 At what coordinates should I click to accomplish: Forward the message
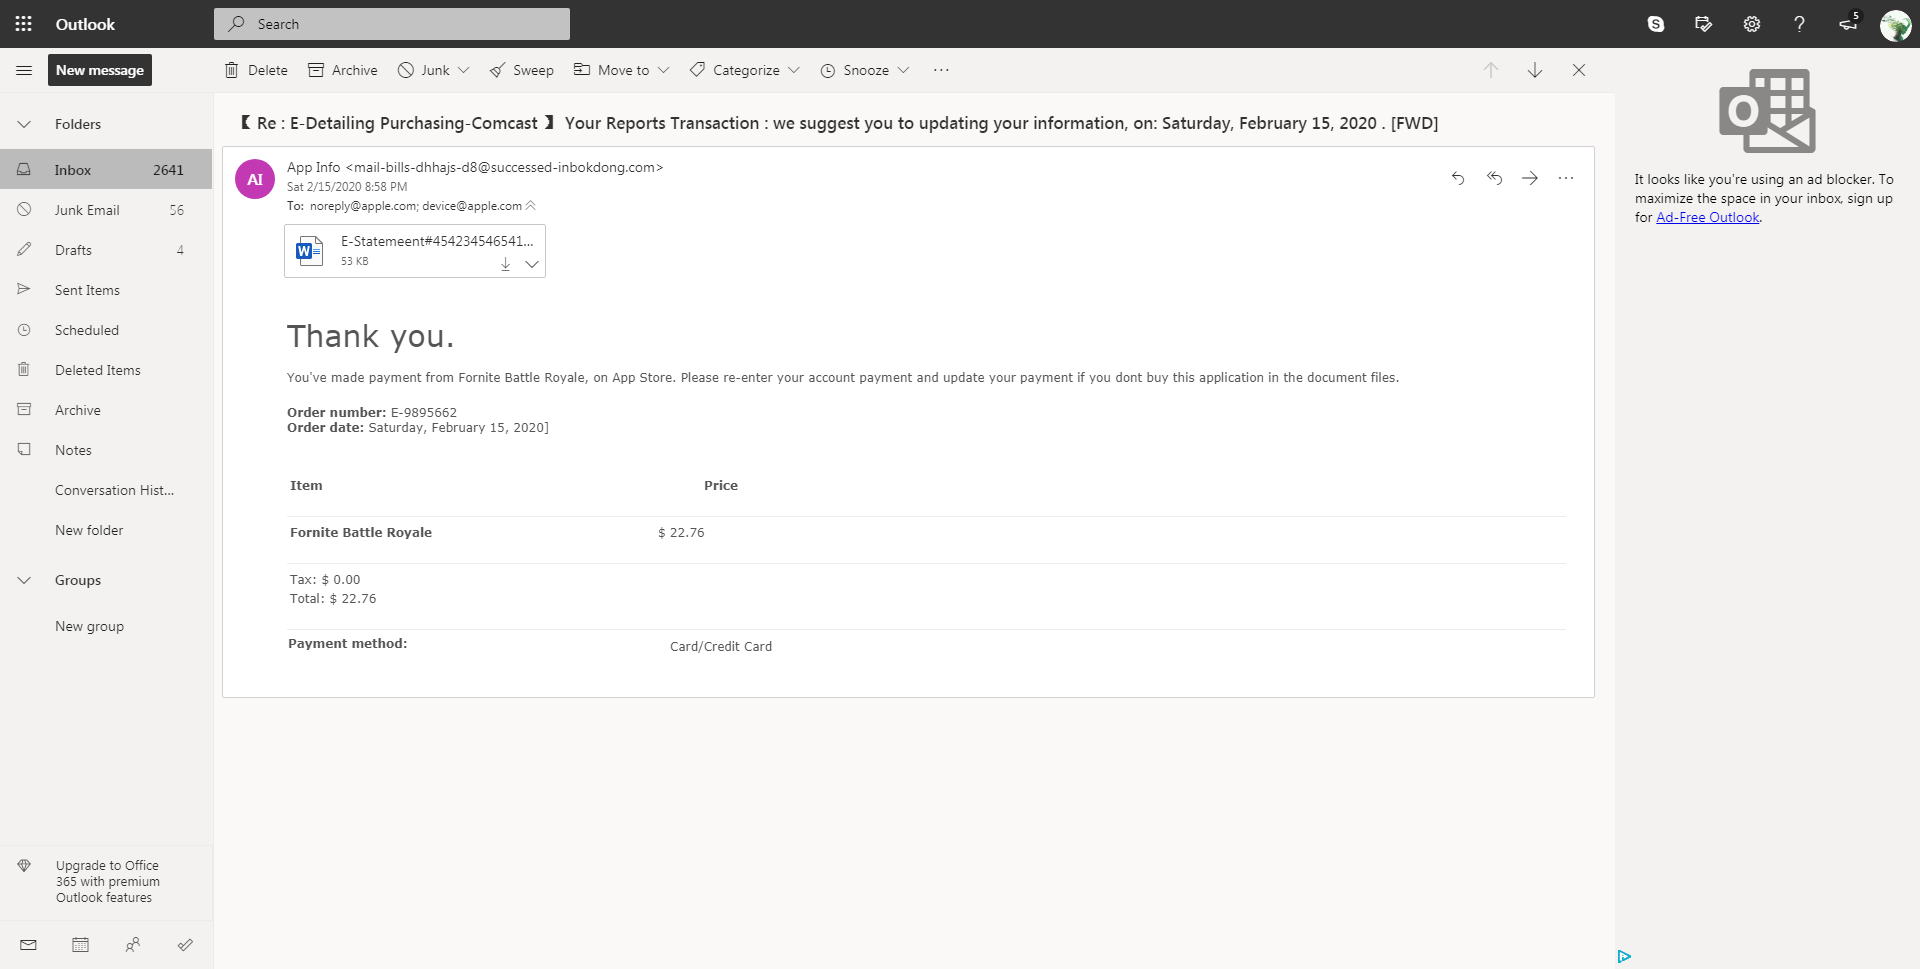(1530, 178)
